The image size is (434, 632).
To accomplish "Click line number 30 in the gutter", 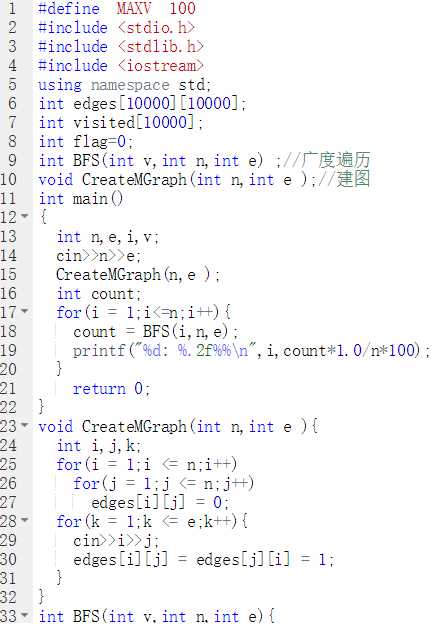I will (8, 559).
